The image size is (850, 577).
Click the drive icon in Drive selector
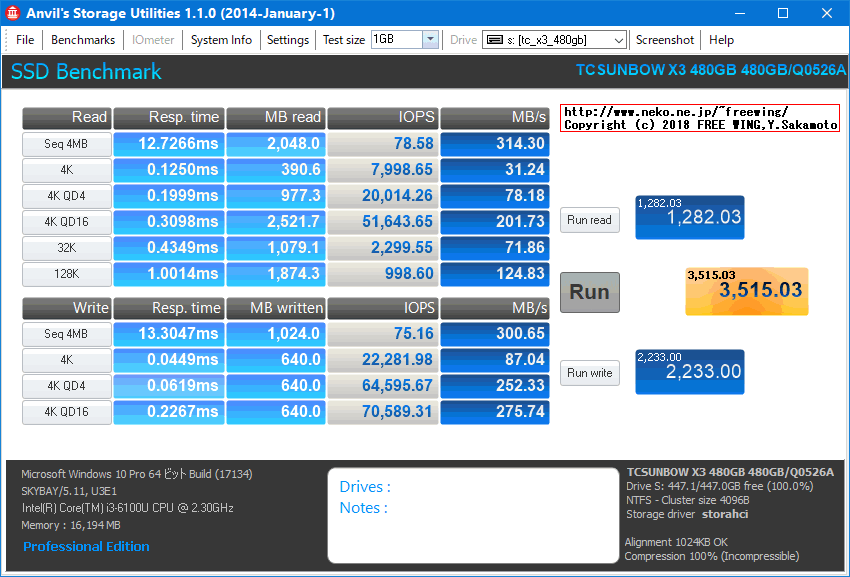click(494, 40)
